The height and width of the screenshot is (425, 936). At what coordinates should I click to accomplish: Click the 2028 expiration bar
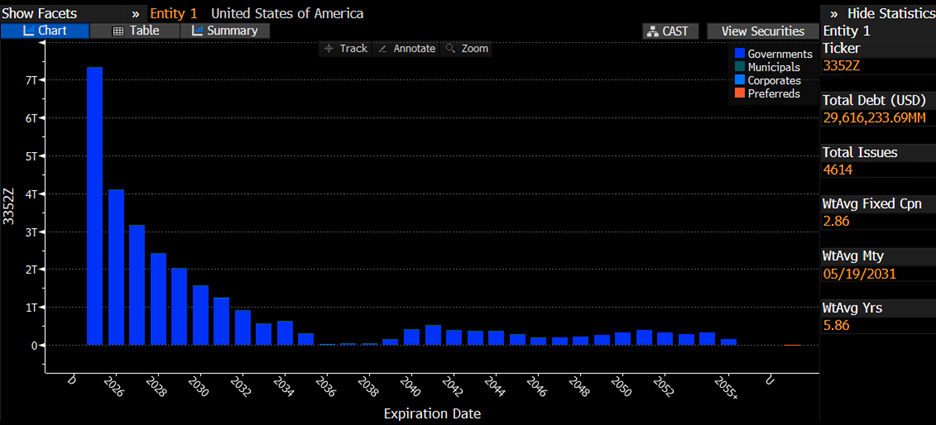tap(158, 299)
